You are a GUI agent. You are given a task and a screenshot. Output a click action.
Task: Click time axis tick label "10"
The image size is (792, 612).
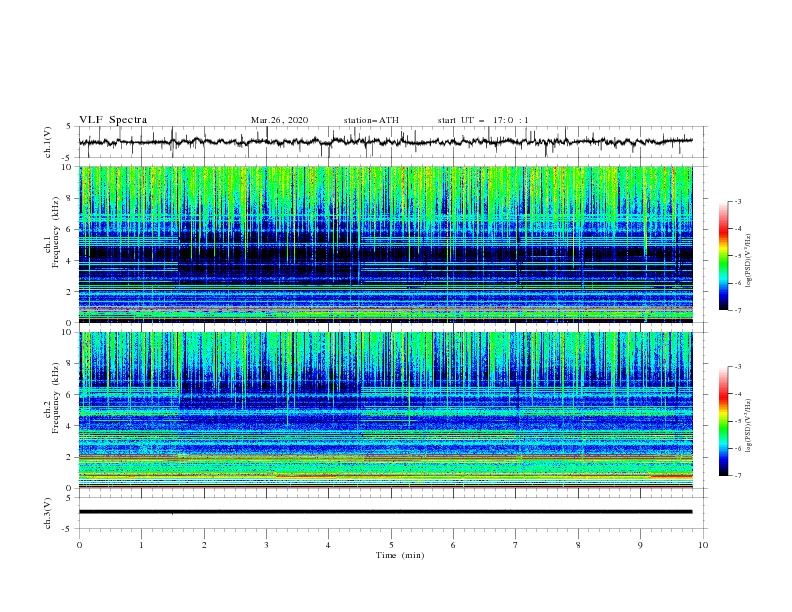pos(703,545)
